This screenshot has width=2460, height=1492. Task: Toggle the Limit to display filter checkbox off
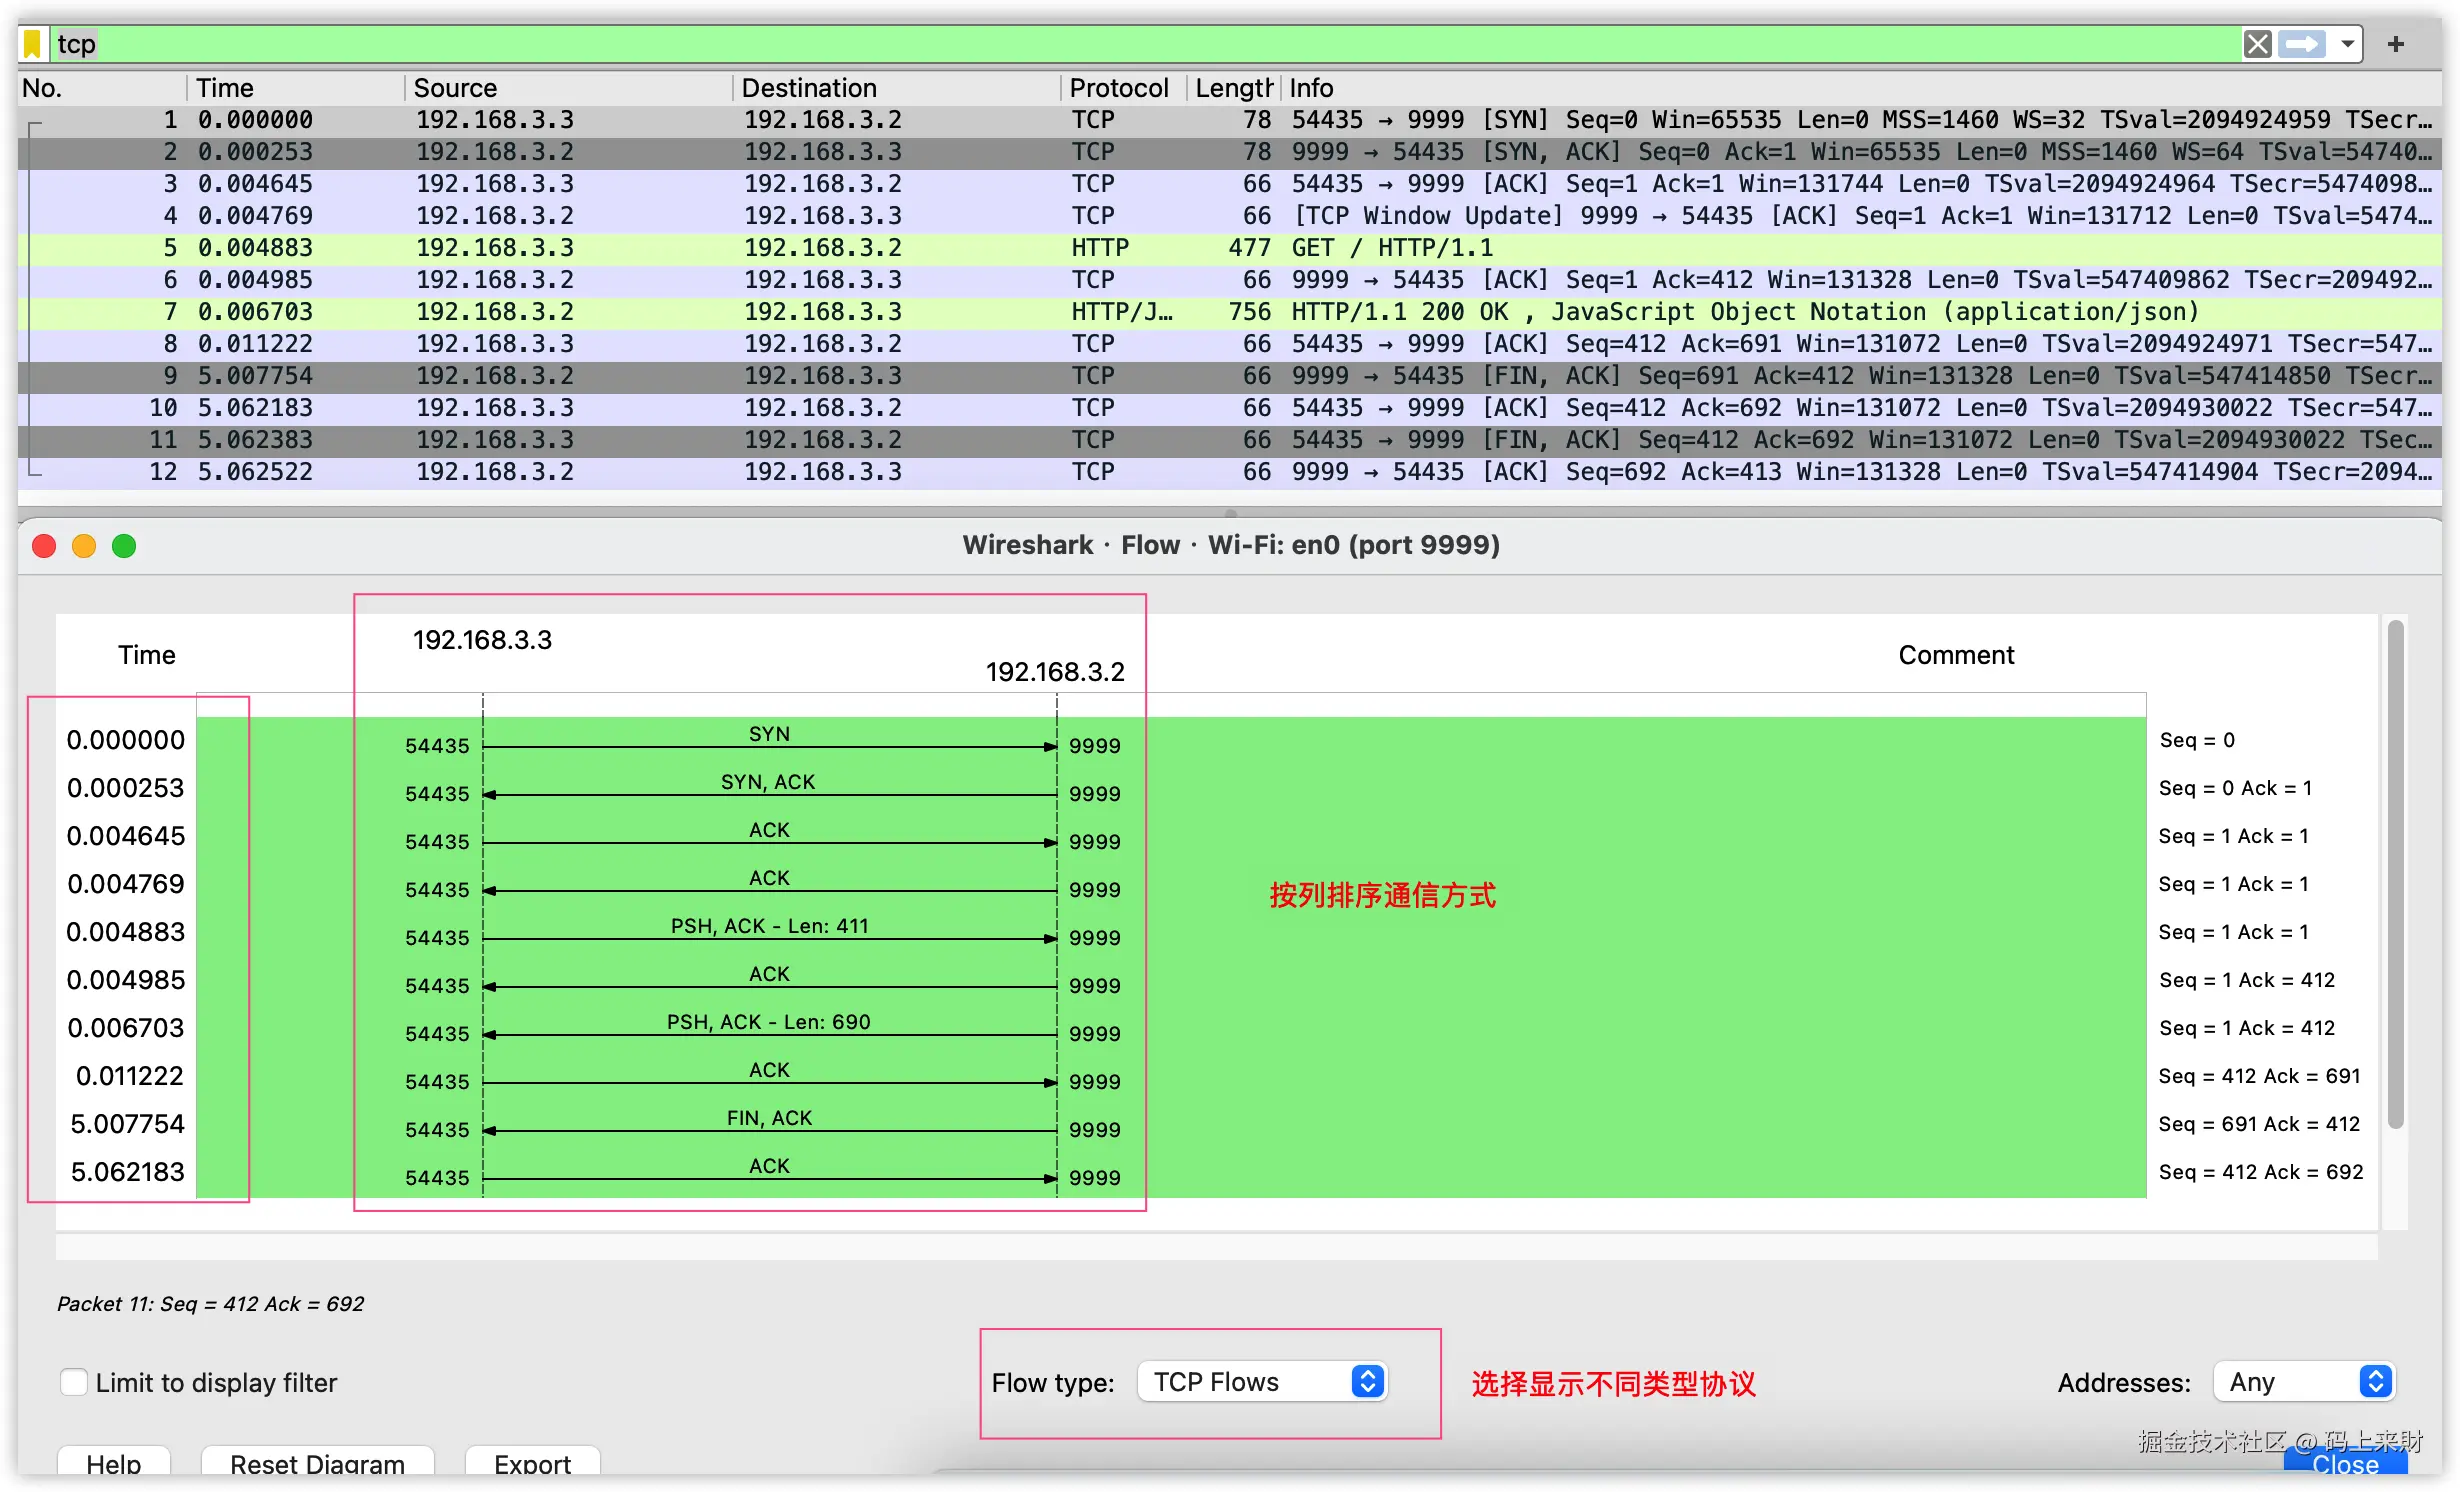(x=74, y=1381)
